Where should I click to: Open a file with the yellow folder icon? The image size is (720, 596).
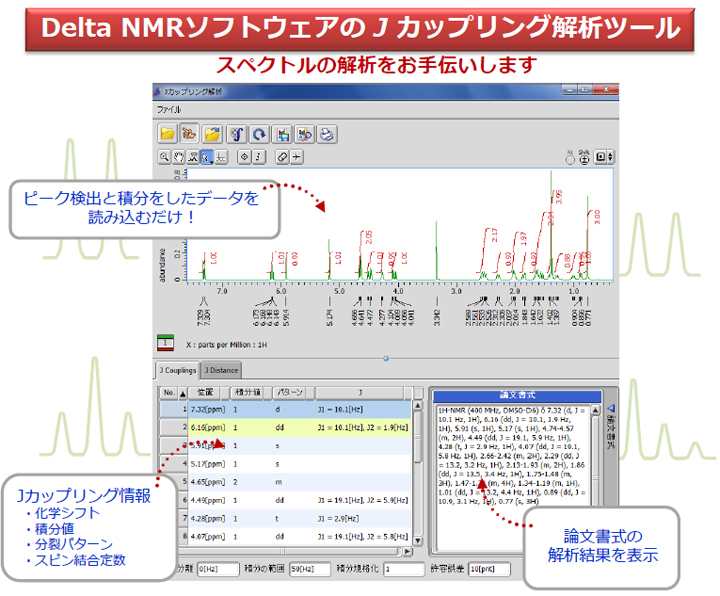[x=168, y=134]
